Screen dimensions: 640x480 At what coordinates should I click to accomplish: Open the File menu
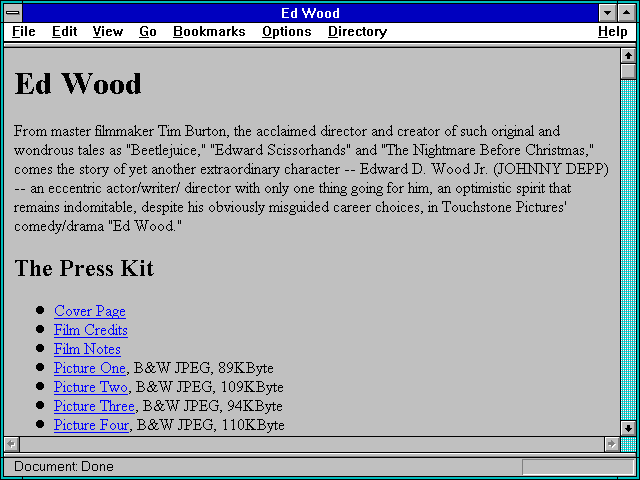pyautogui.click(x=24, y=31)
